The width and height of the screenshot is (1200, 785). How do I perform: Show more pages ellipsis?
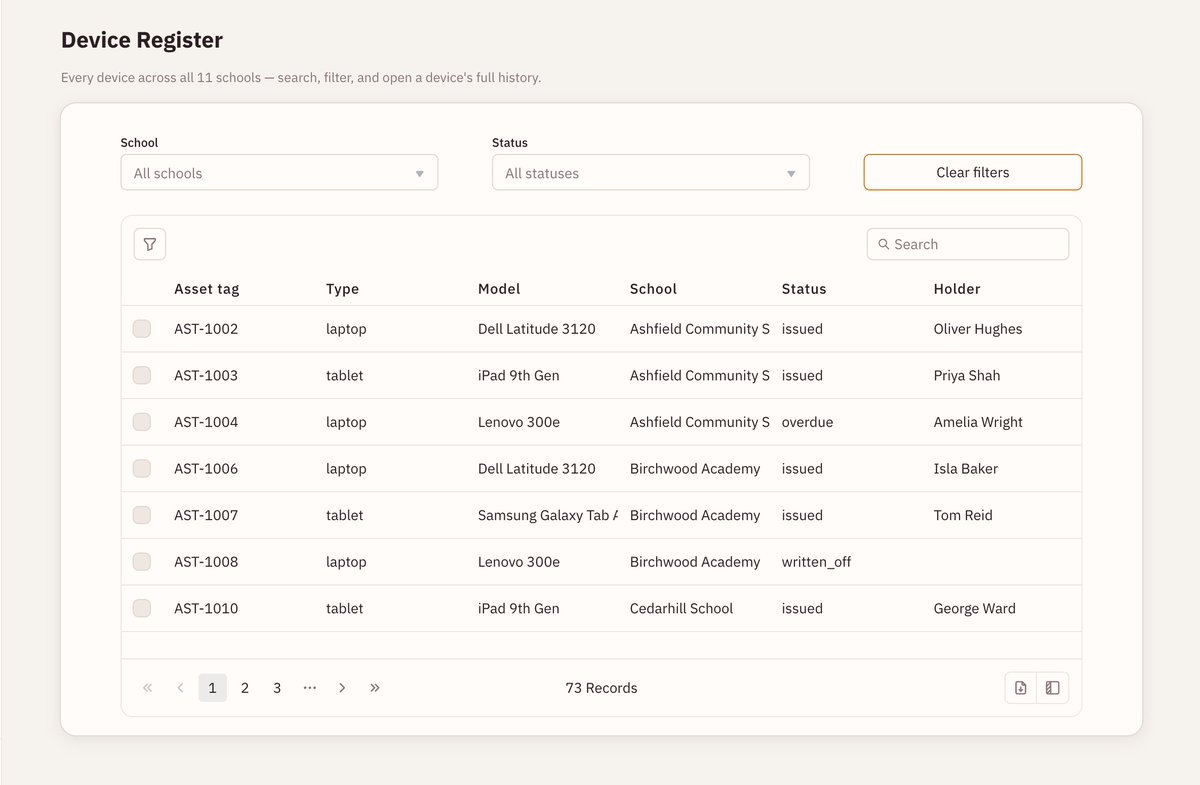(x=310, y=688)
